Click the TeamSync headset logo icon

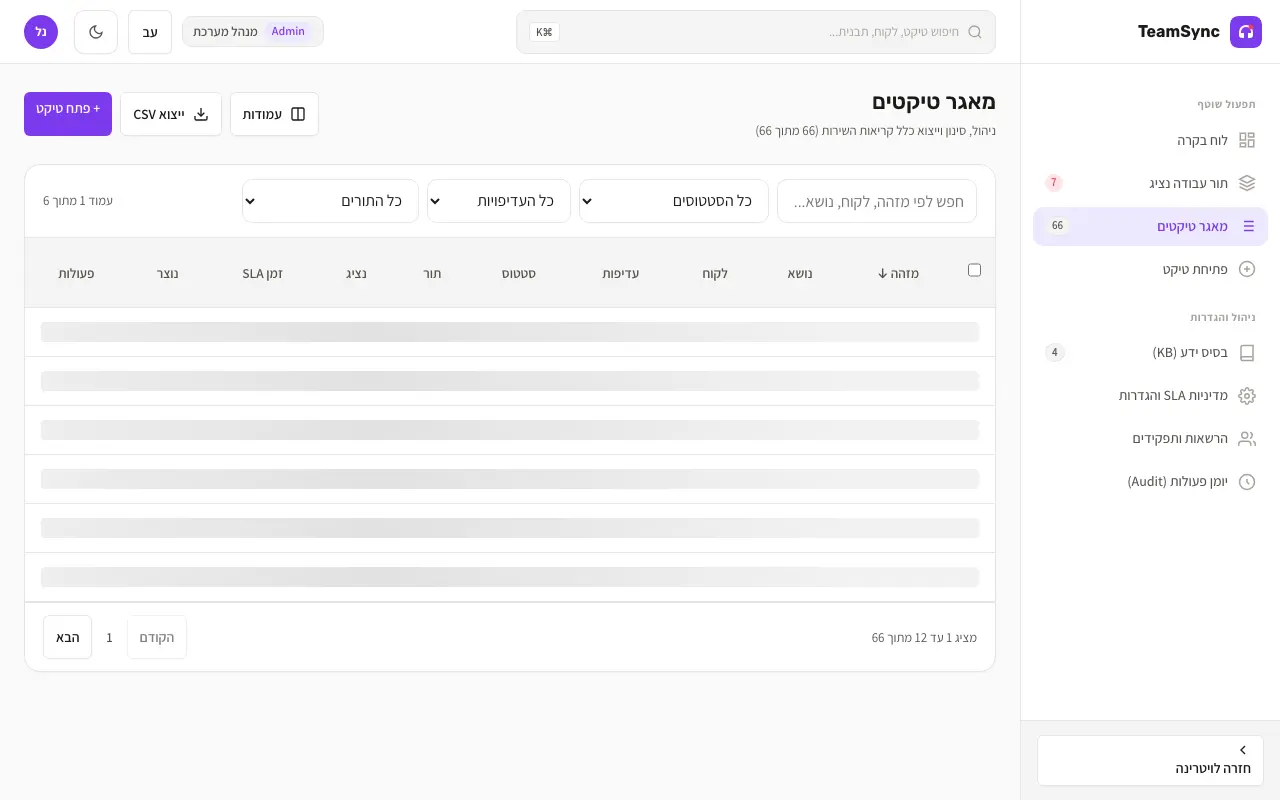1246,32
